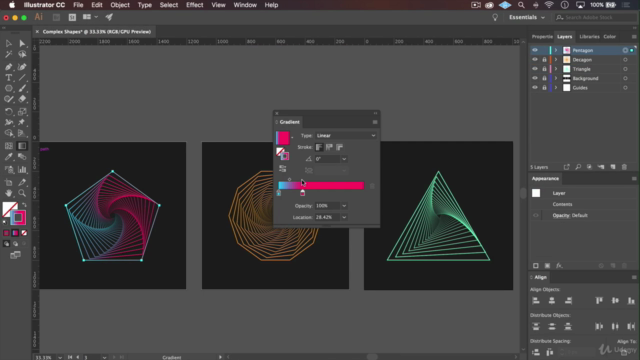This screenshot has height=360, width=640.
Task: Open the Effect menu
Action: point(194,5)
